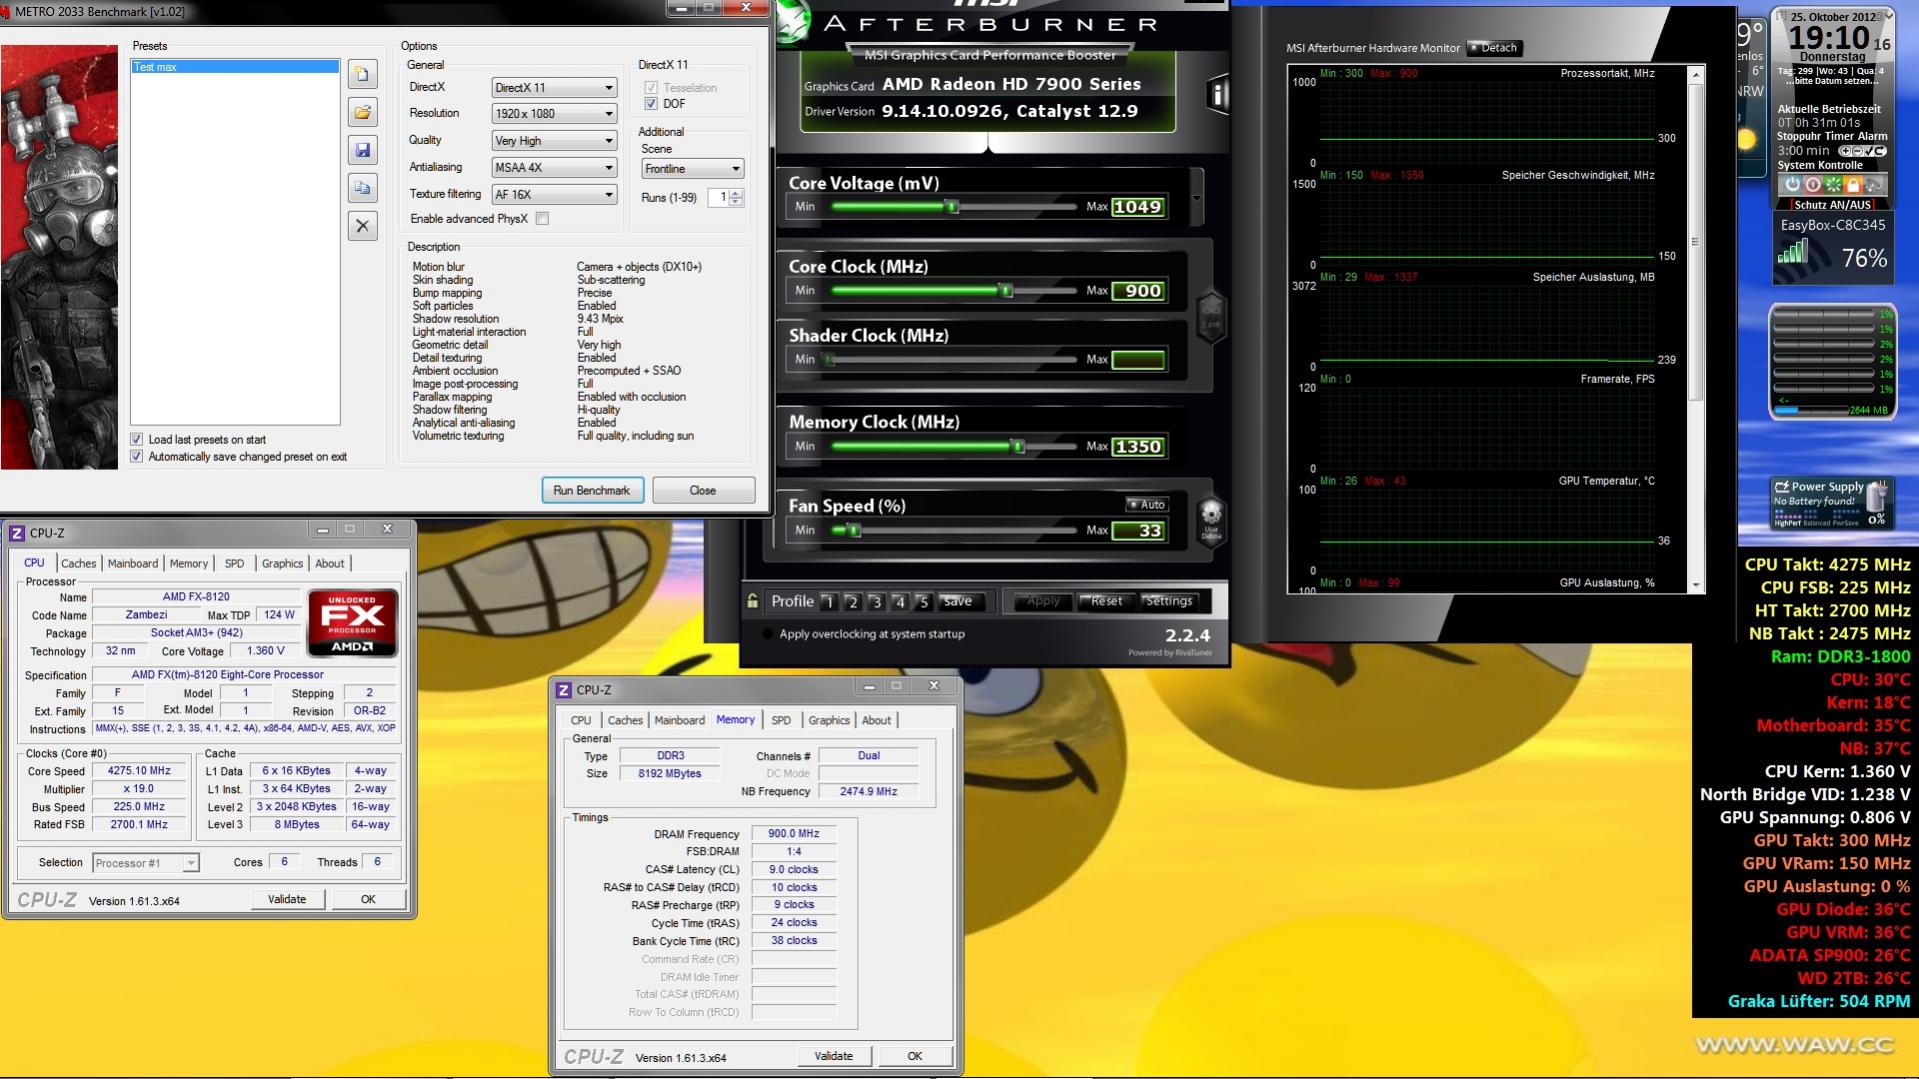The height and width of the screenshot is (1079, 1919).
Task: Delete the preset with the X icon
Action: [x=362, y=226]
